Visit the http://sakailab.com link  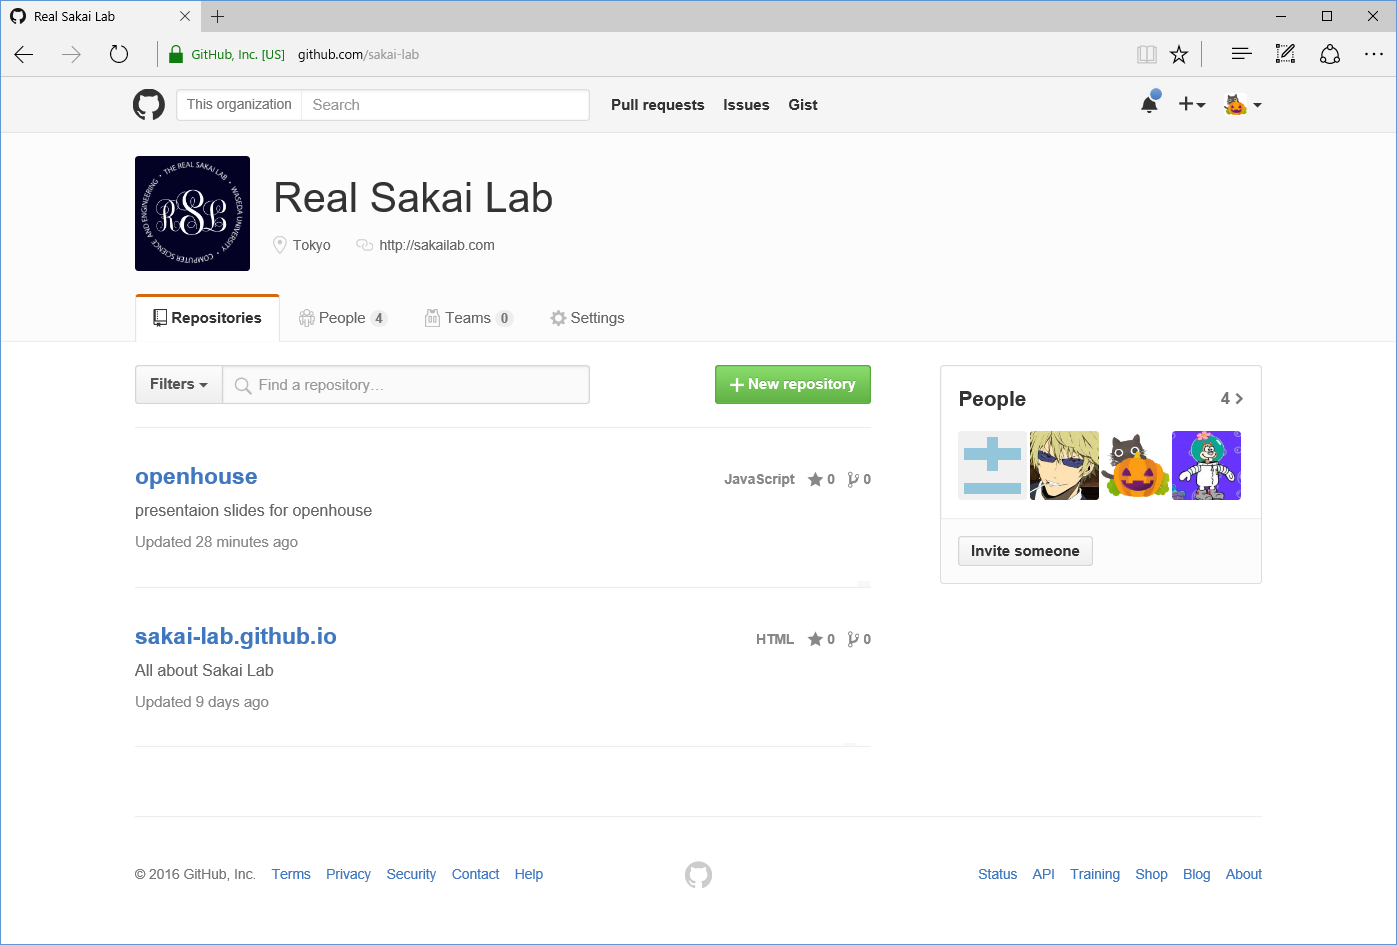[437, 245]
